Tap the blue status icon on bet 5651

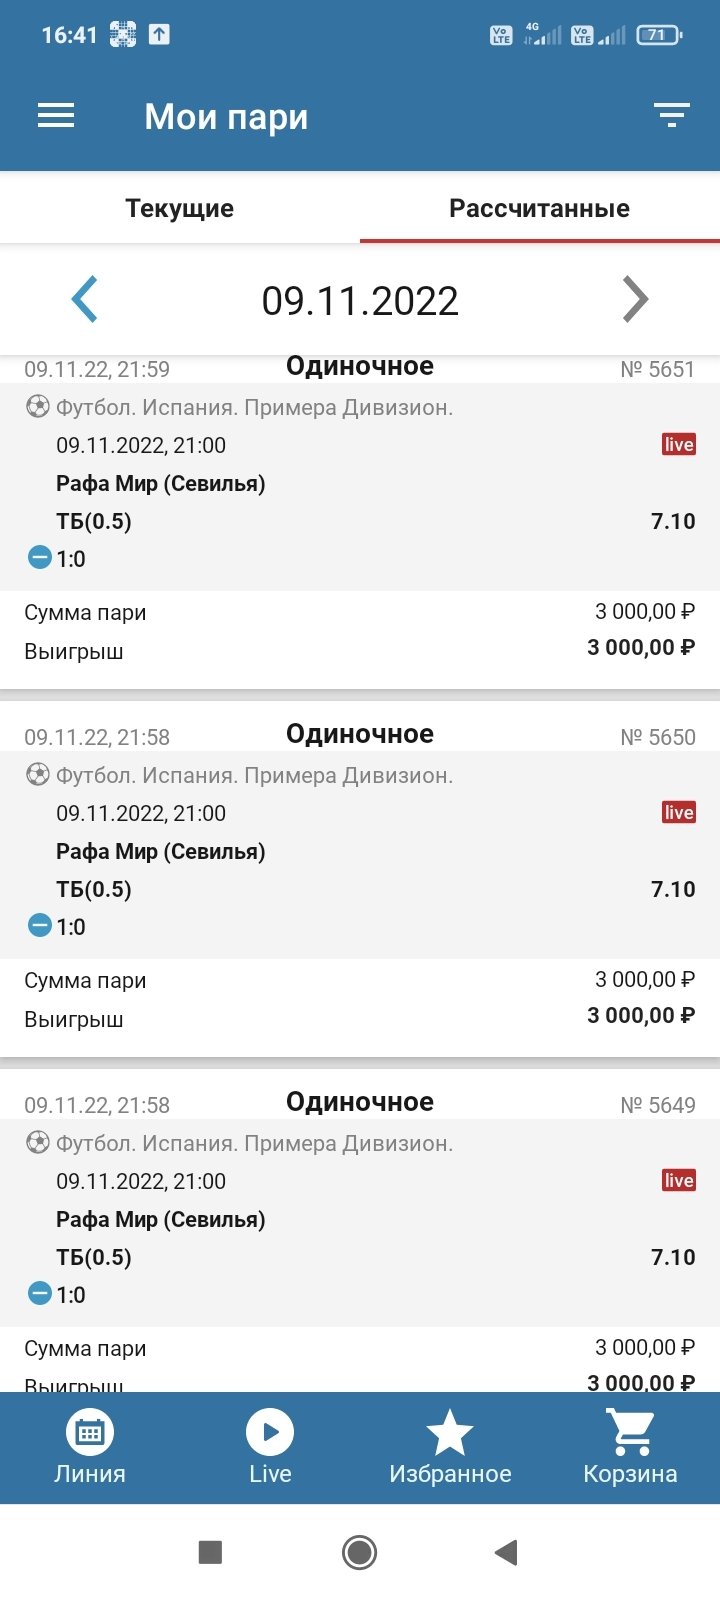[39, 558]
